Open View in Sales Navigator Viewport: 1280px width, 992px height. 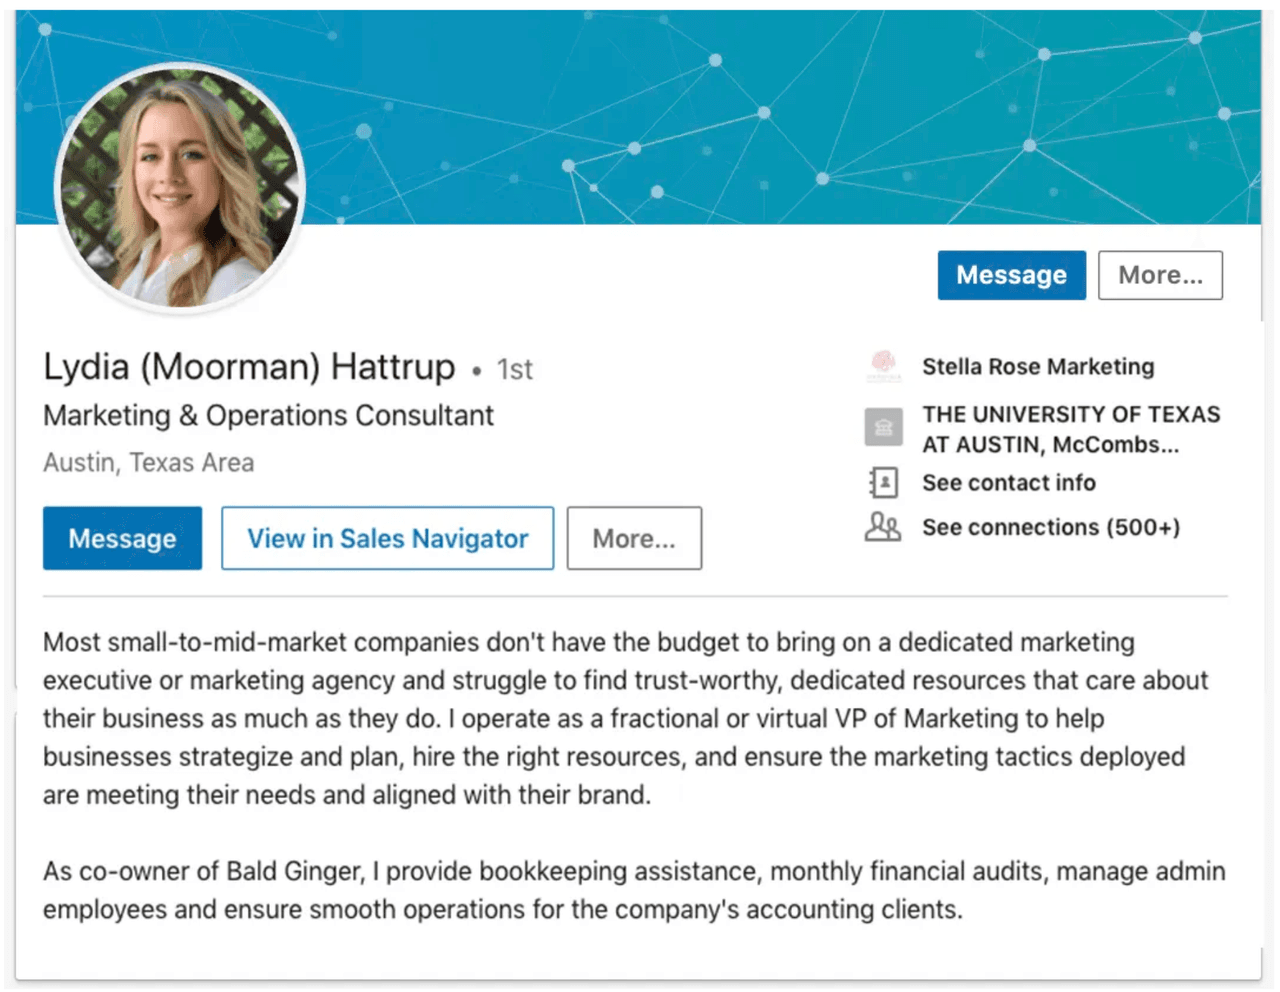coord(387,539)
